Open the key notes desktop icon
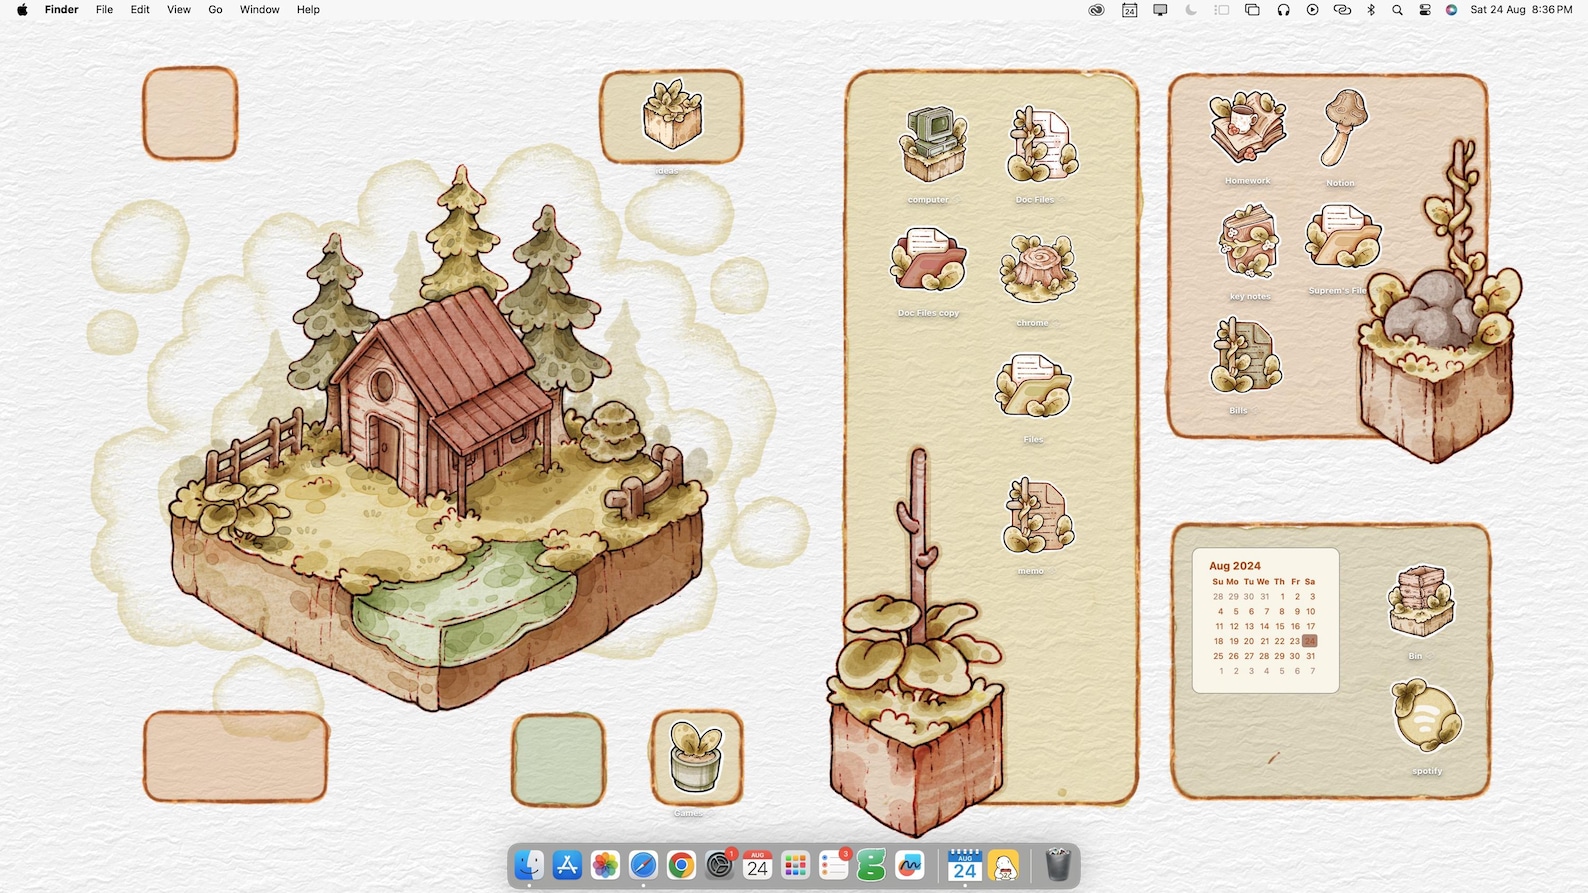The width and height of the screenshot is (1588, 893). (x=1248, y=241)
